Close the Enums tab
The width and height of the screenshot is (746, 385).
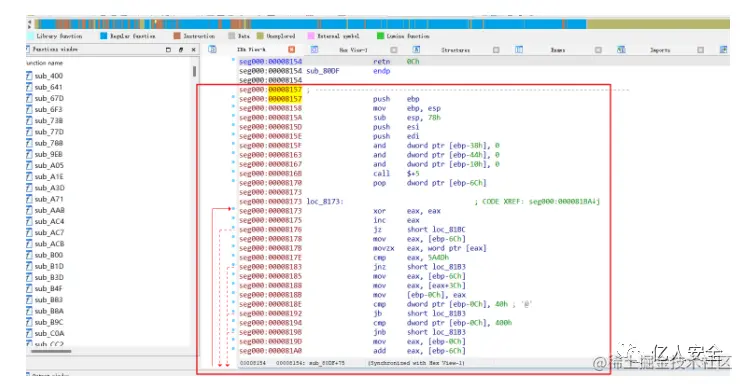tap(598, 50)
